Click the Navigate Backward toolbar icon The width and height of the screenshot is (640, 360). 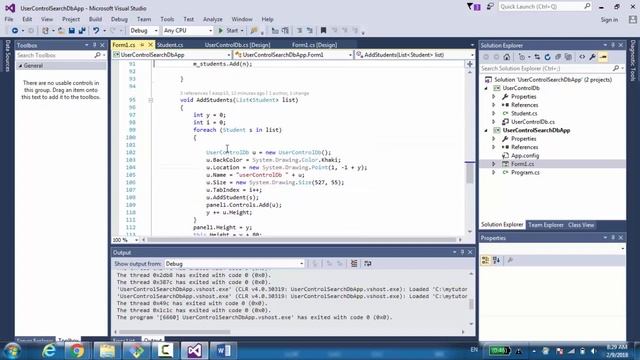click(x=15, y=31)
